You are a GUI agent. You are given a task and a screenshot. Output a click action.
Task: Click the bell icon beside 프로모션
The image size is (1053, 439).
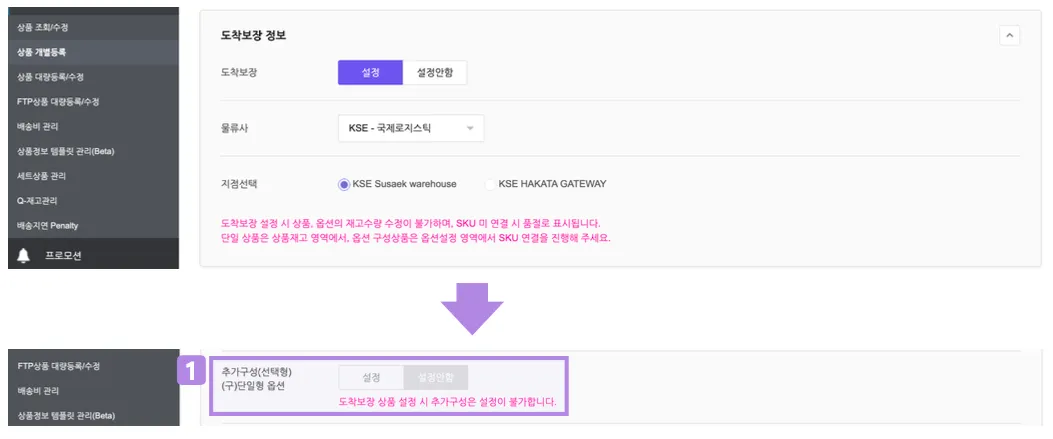24,256
